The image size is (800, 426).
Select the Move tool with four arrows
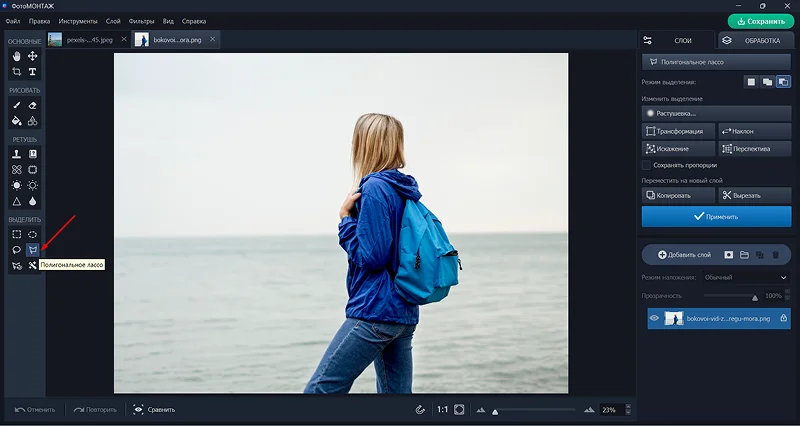(33, 56)
